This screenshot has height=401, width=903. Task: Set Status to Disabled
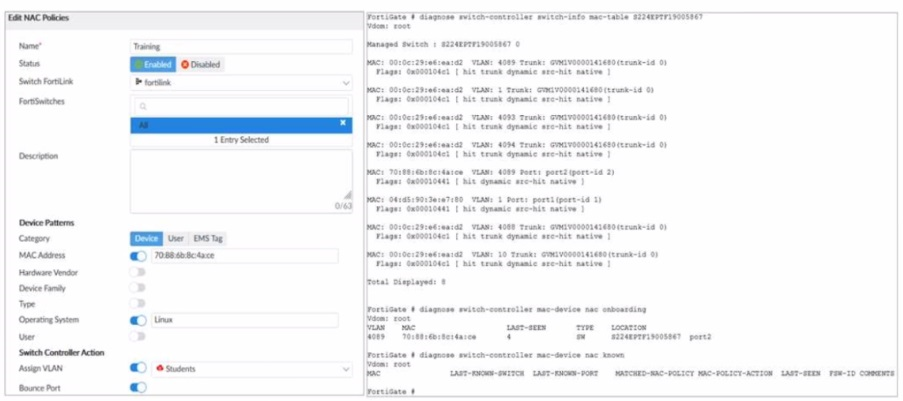(200, 65)
